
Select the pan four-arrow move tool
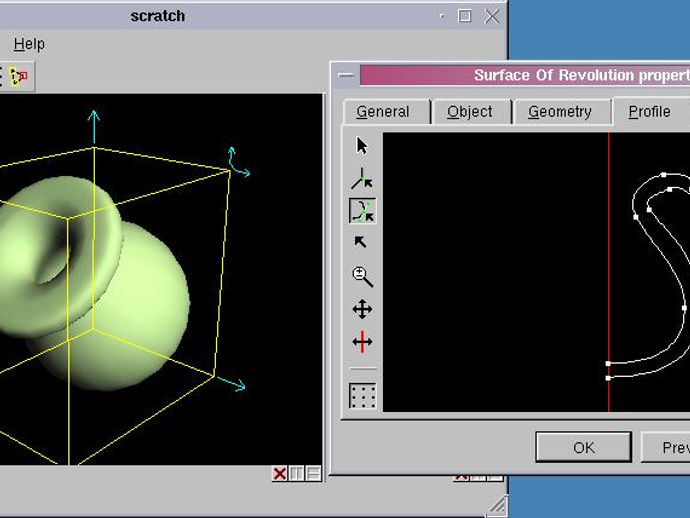tap(362, 309)
